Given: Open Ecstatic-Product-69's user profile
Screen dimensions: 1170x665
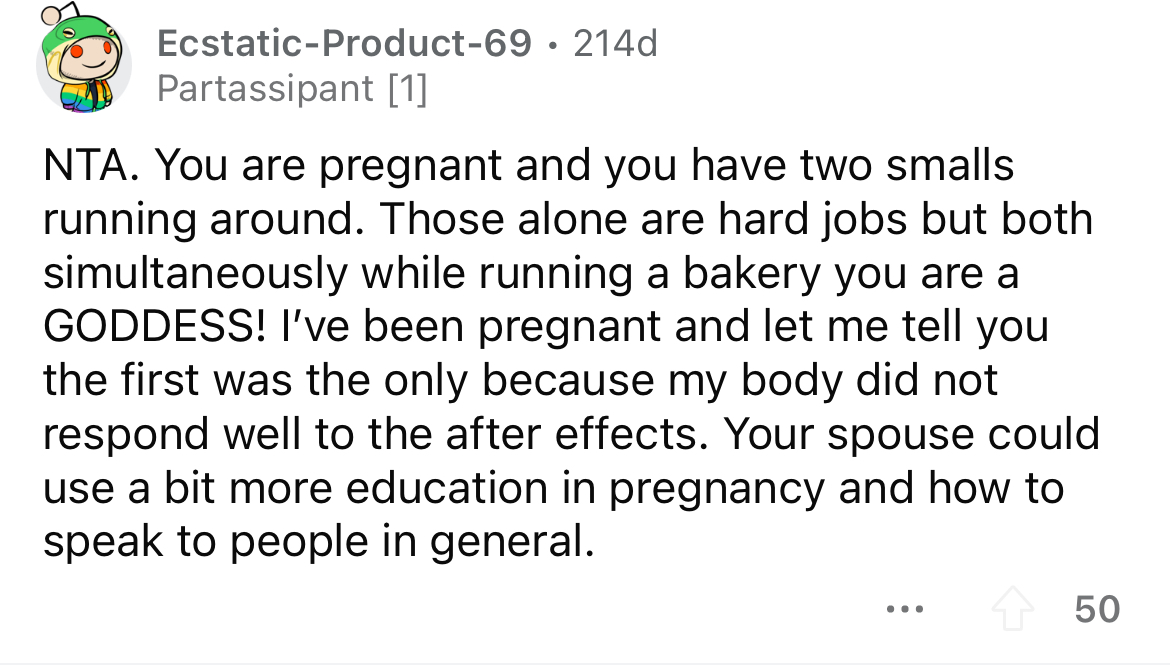Looking at the screenshot, I should pos(345,44).
